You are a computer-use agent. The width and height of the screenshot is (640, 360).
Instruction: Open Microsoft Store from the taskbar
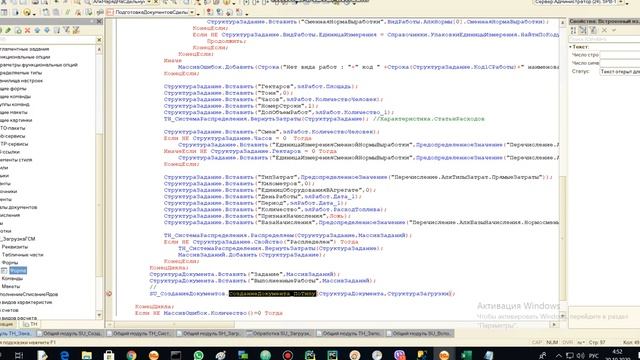click(109, 355)
